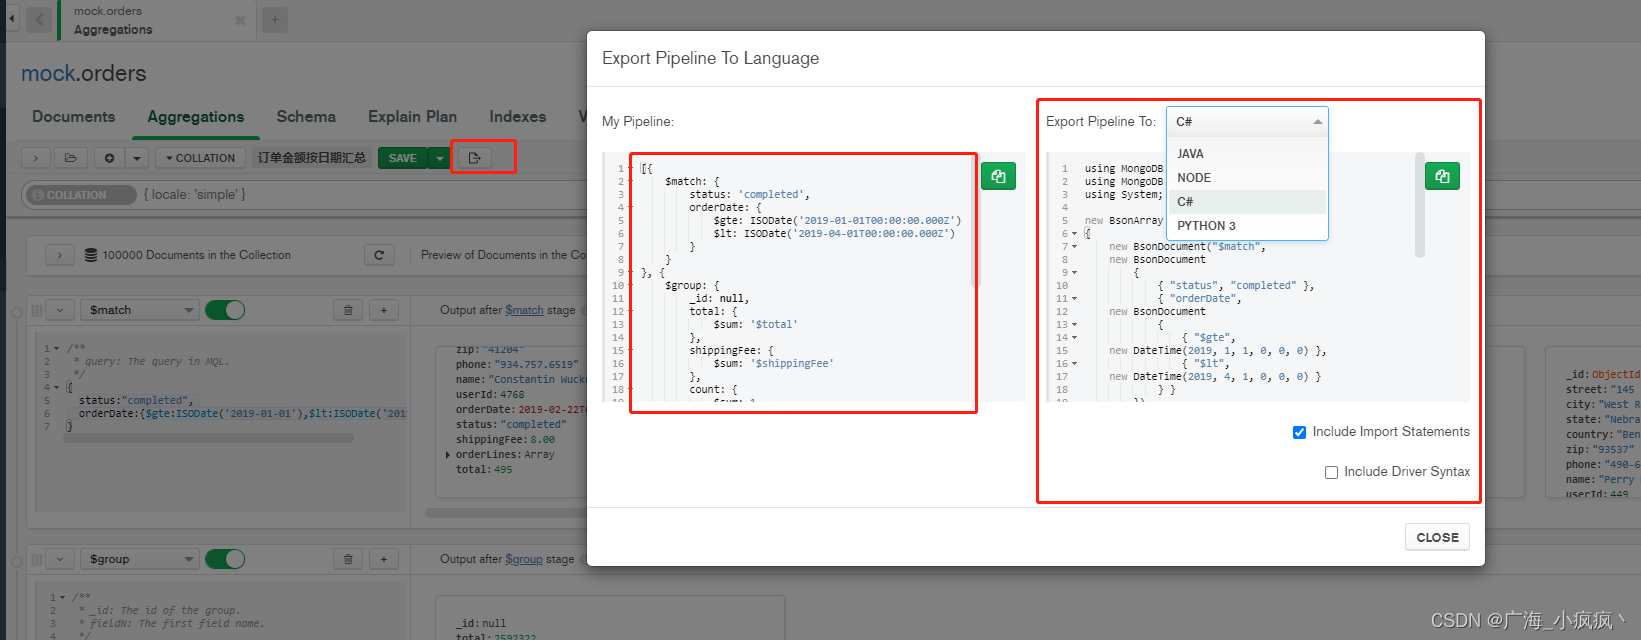
Task: Copy My Pipeline code to clipboard
Action: pos(998,176)
